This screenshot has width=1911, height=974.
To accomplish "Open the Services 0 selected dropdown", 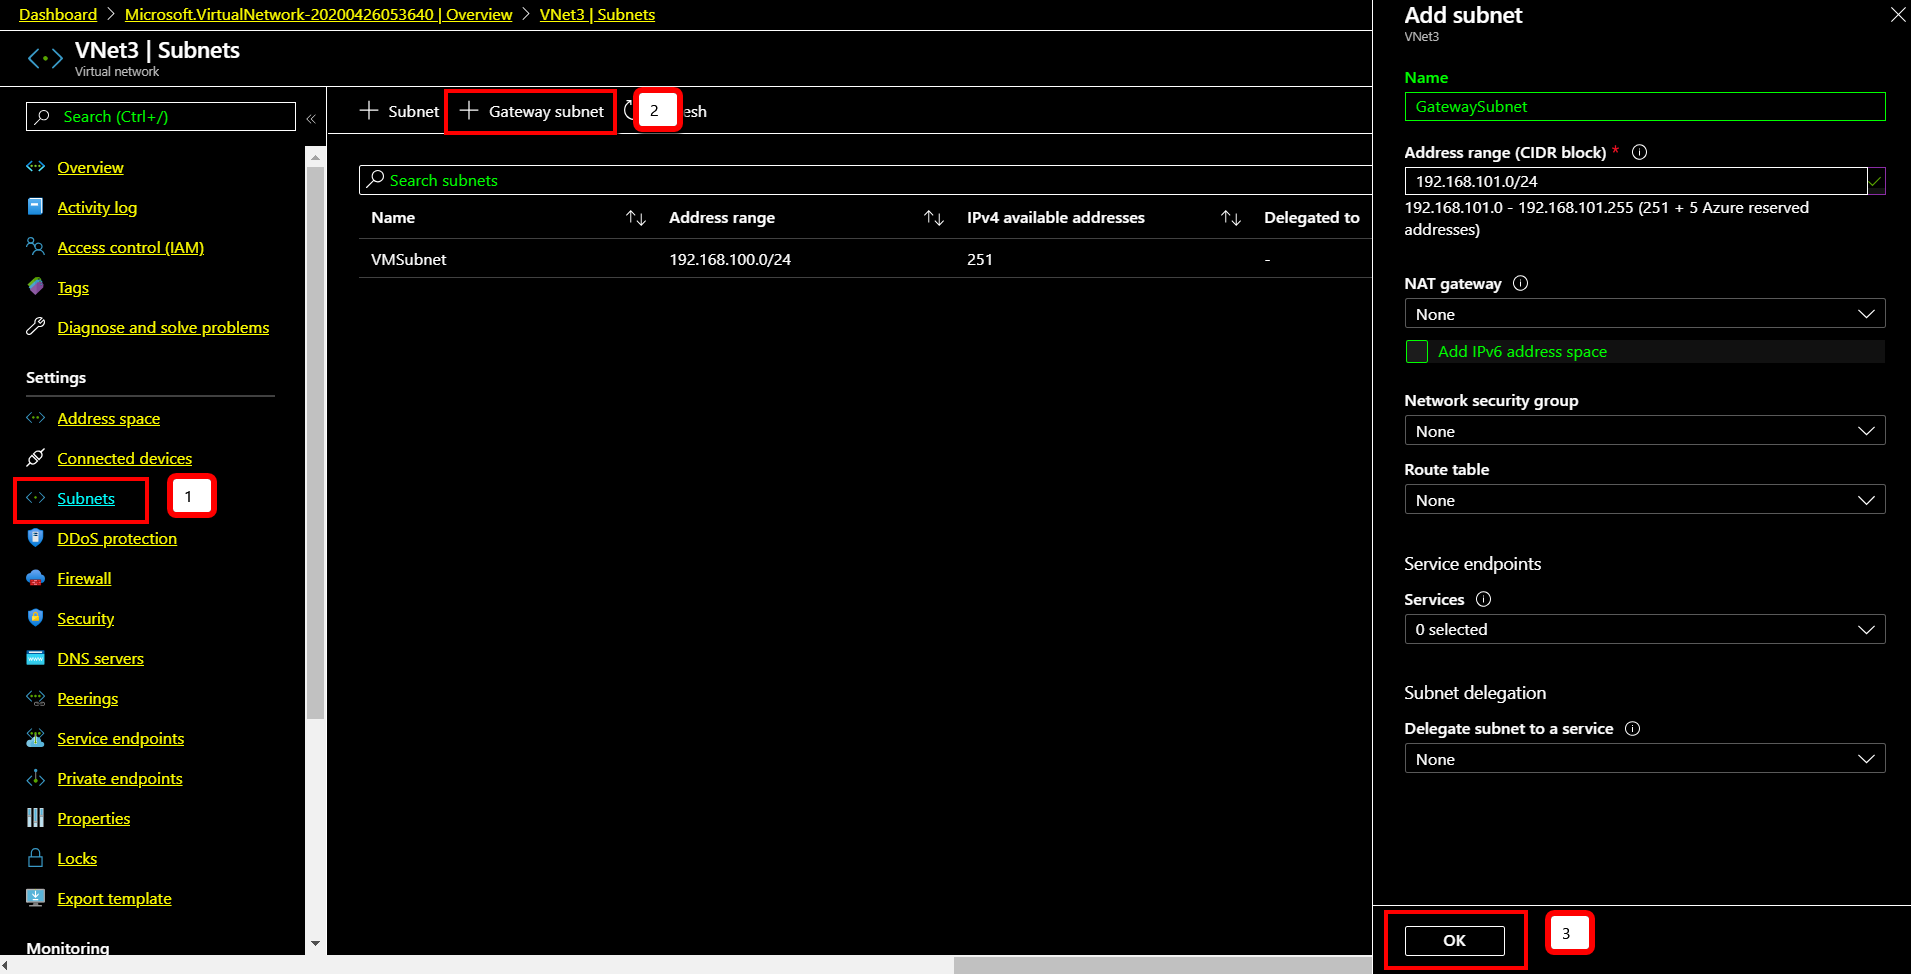I will point(1645,629).
